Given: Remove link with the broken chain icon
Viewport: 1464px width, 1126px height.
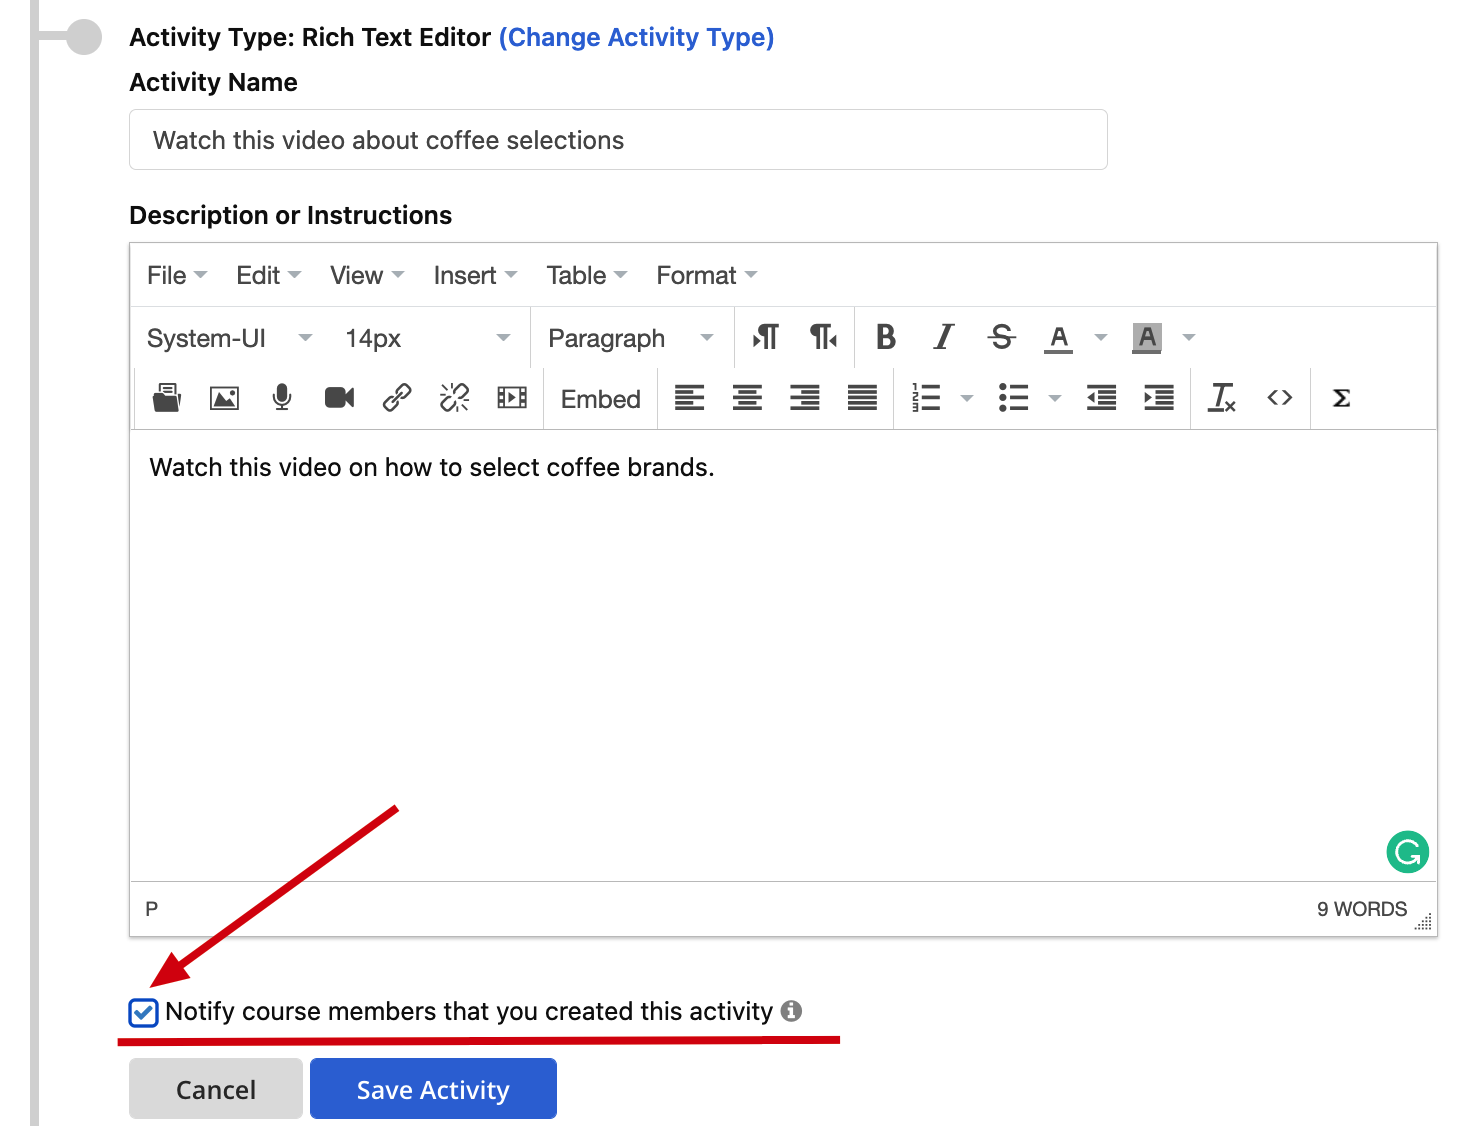Looking at the screenshot, I should pyautogui.click(x=454, y=398).
